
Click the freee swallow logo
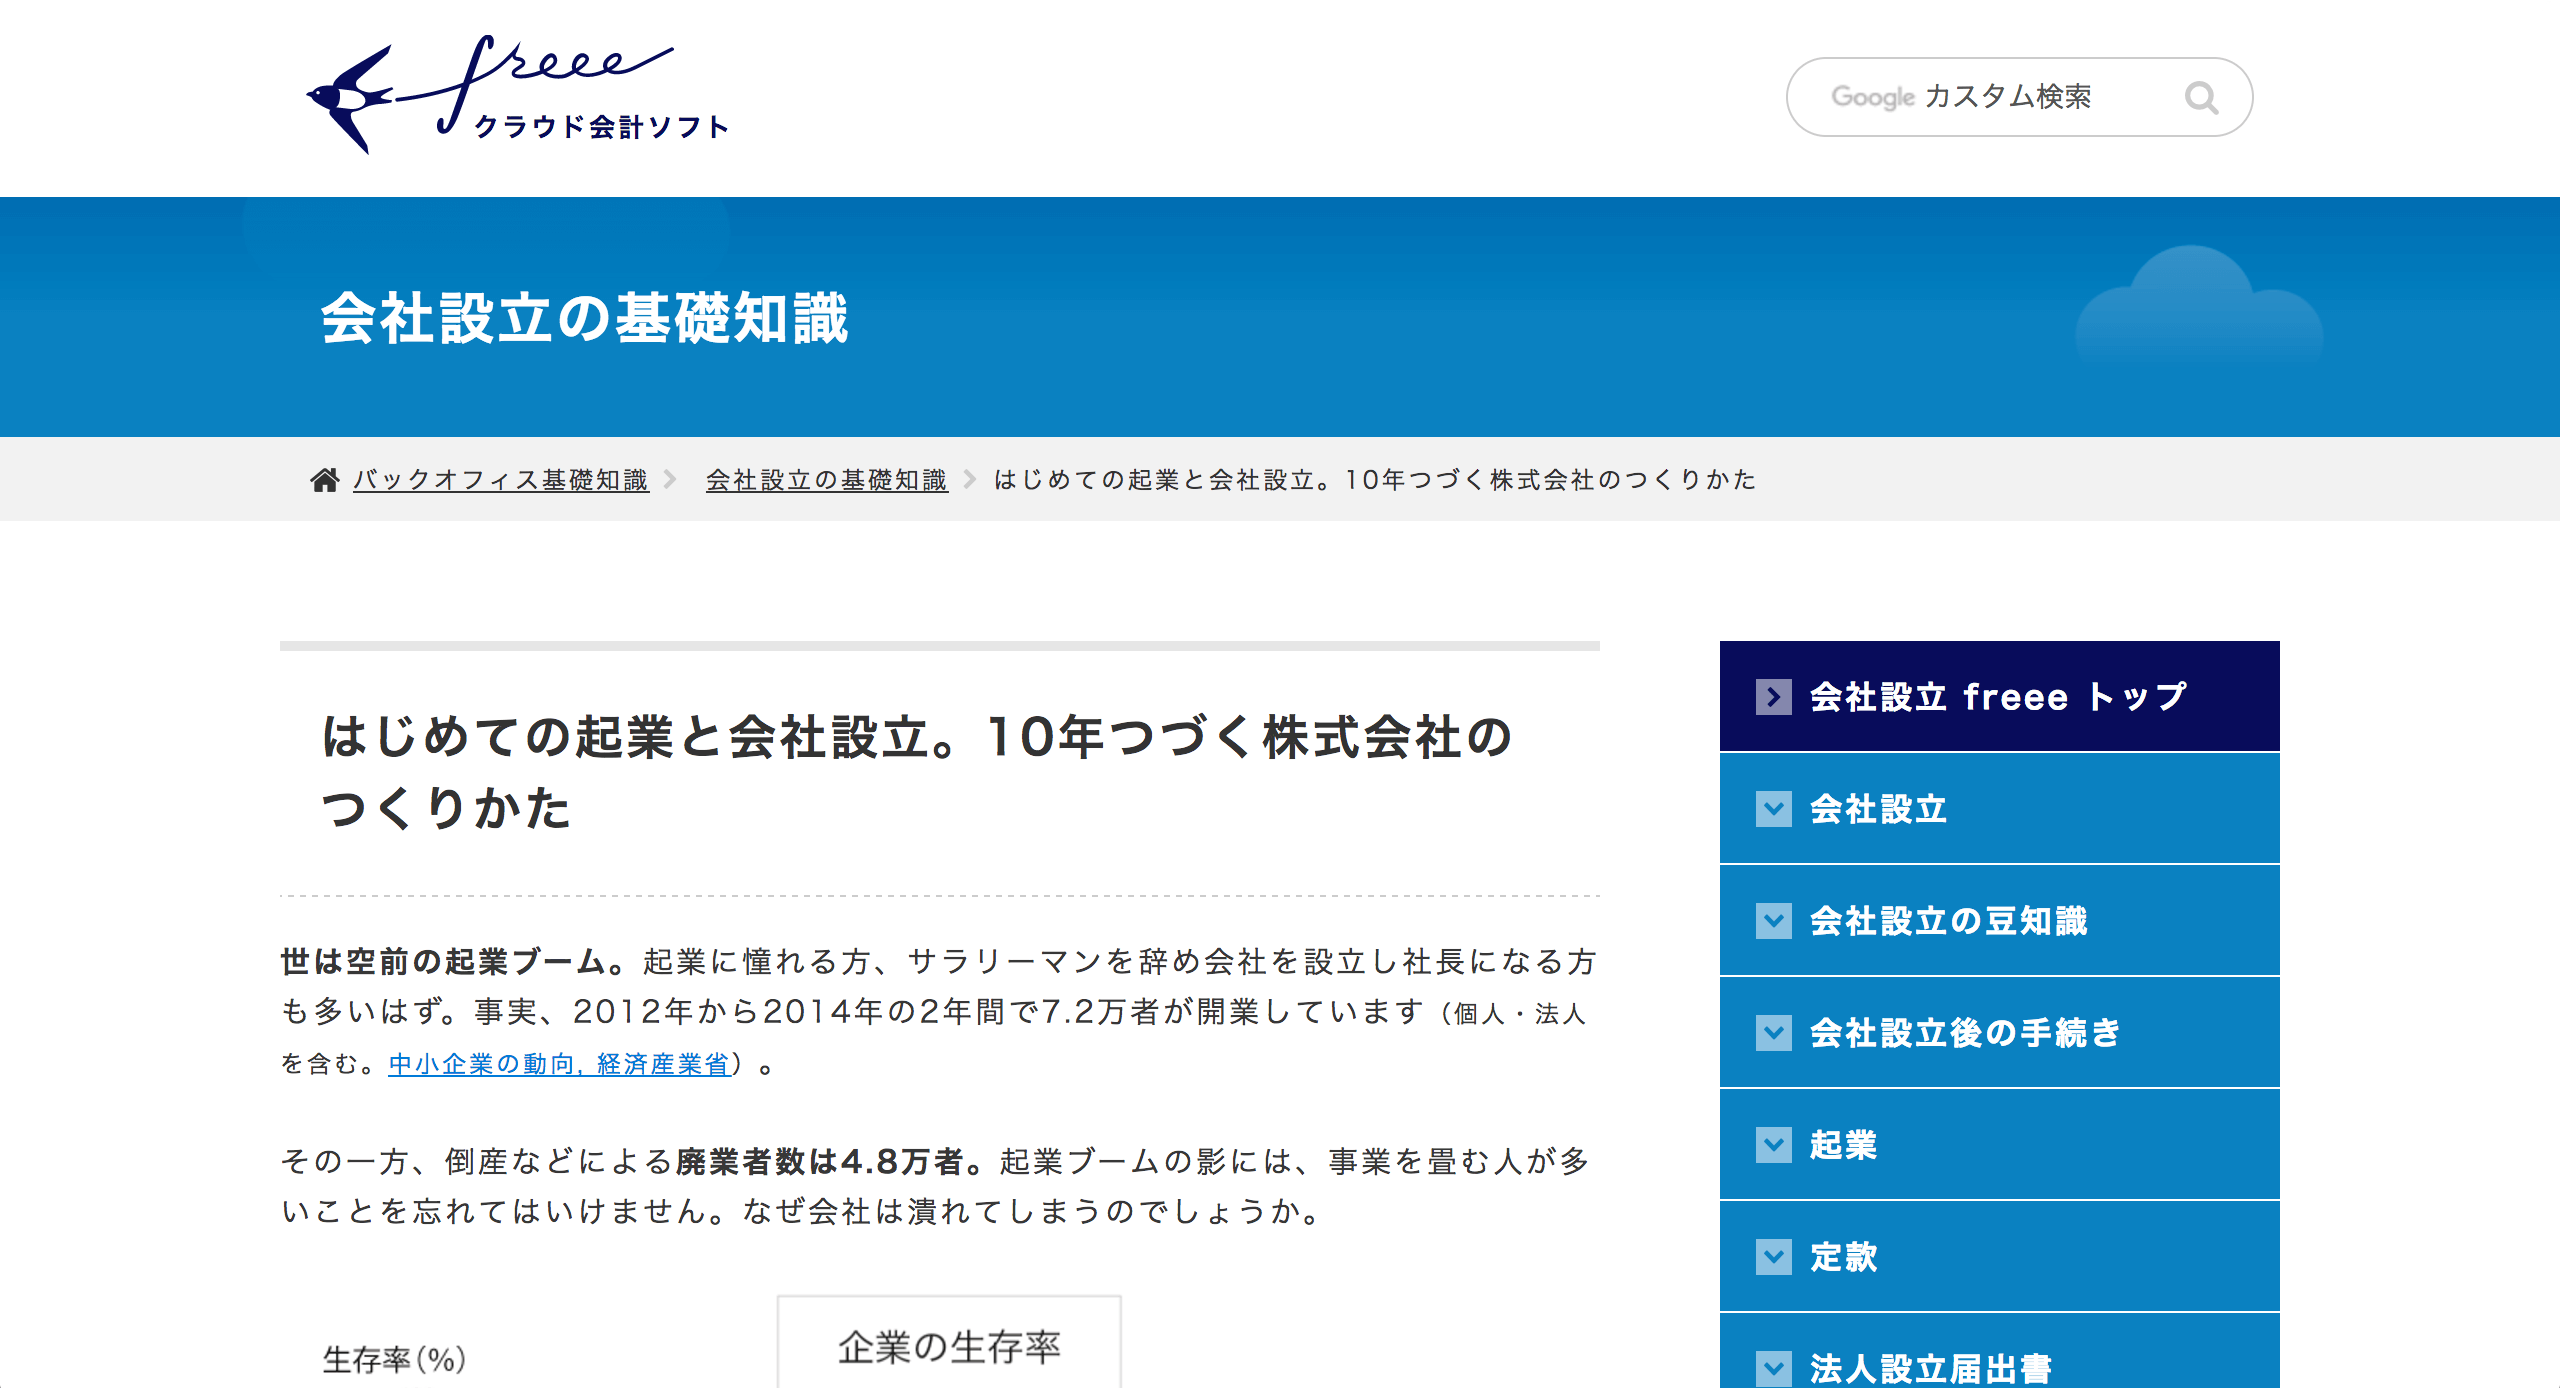[517, 95]
